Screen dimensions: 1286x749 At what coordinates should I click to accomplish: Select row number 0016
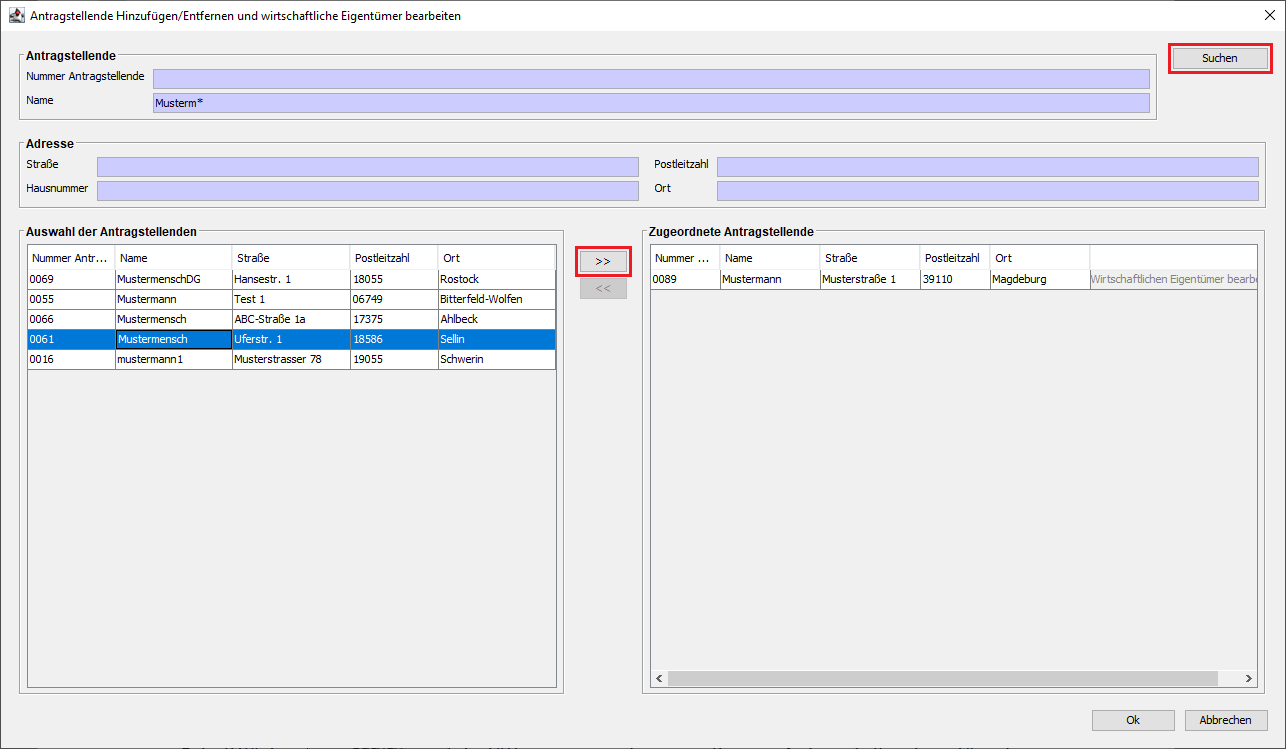pos(71,360)
